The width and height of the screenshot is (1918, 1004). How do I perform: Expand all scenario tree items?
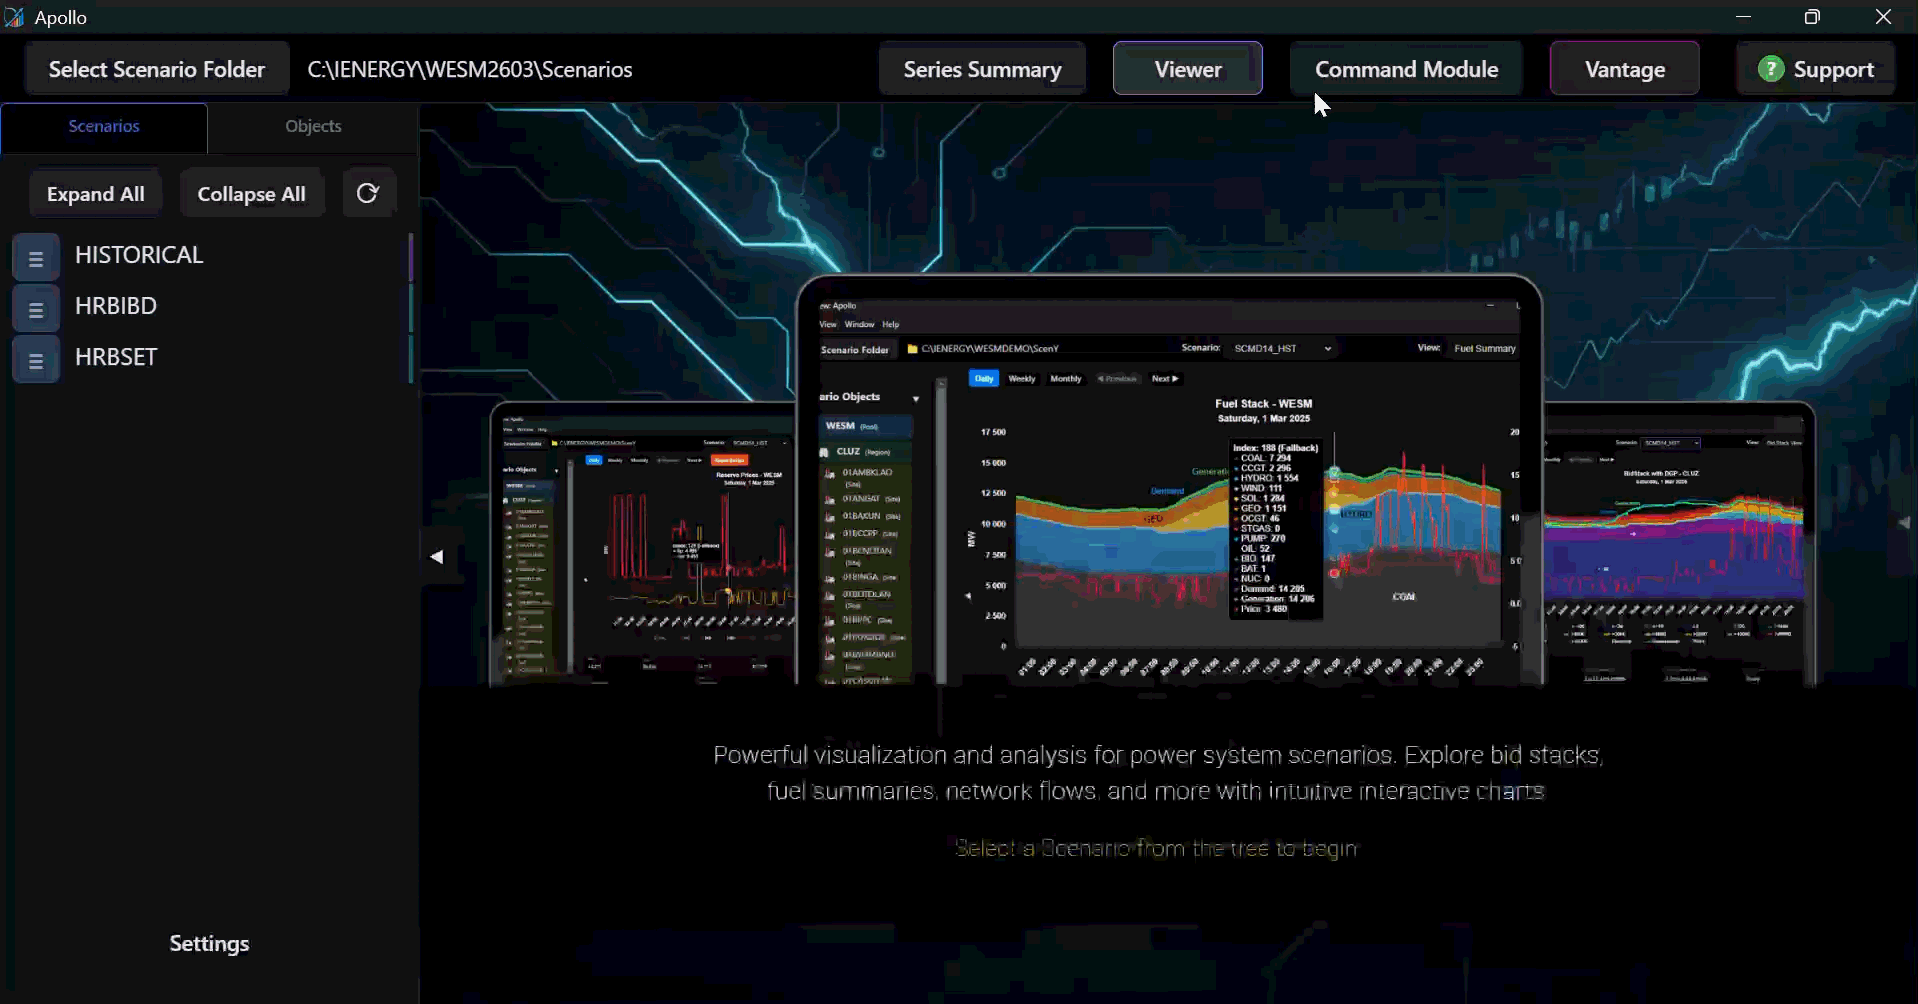(96, 194)
